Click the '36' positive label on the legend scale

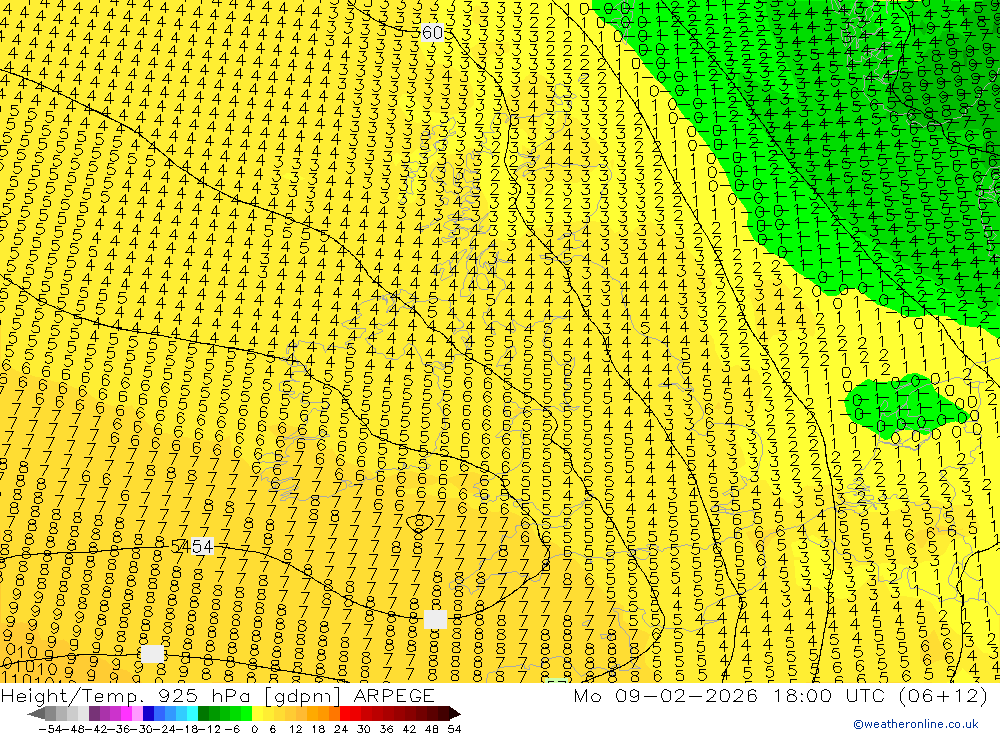[x=386, y=729]
